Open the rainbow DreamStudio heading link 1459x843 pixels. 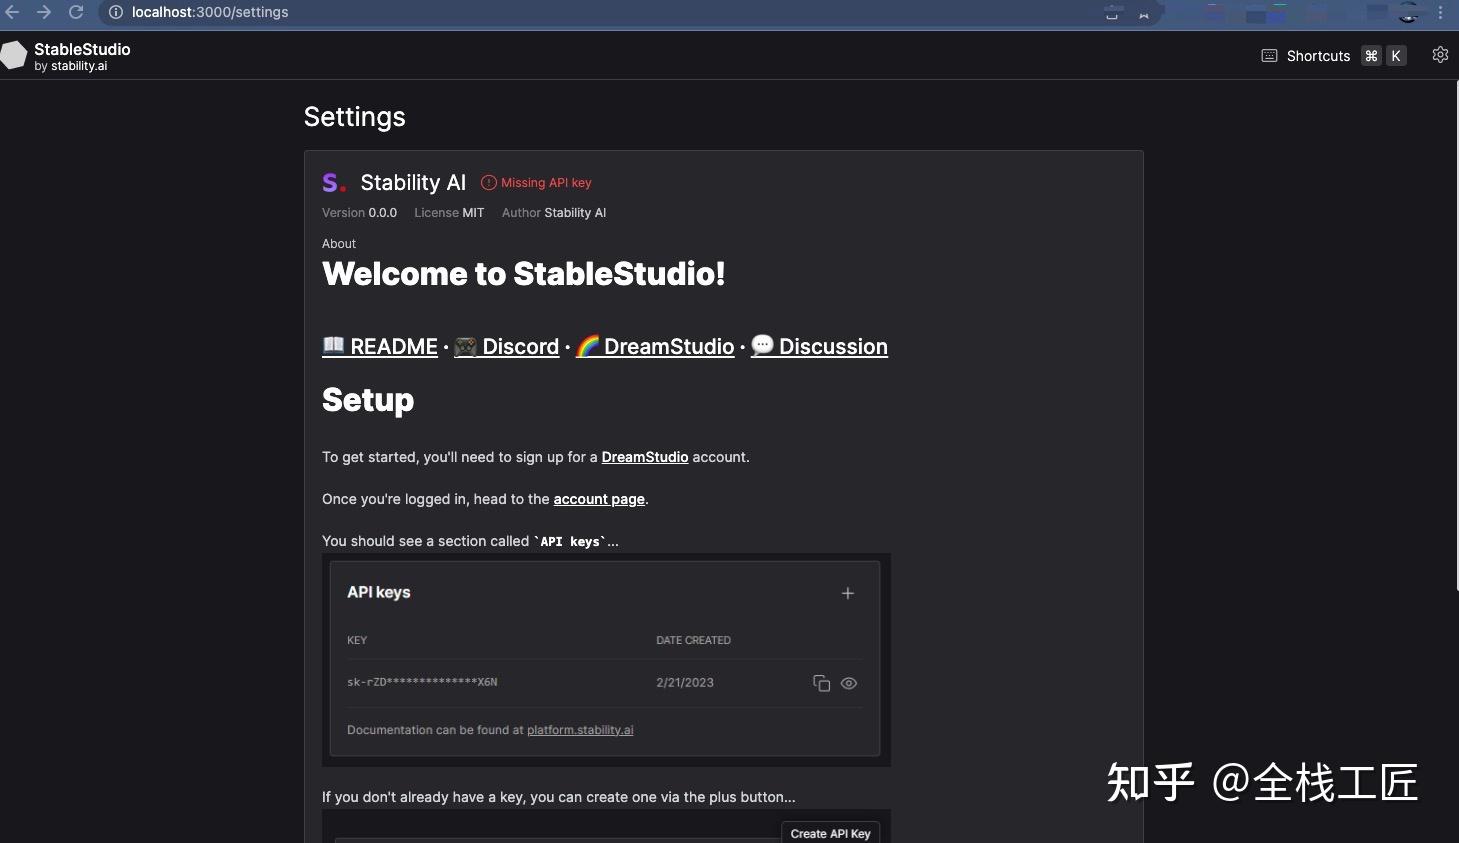point(655,346)
